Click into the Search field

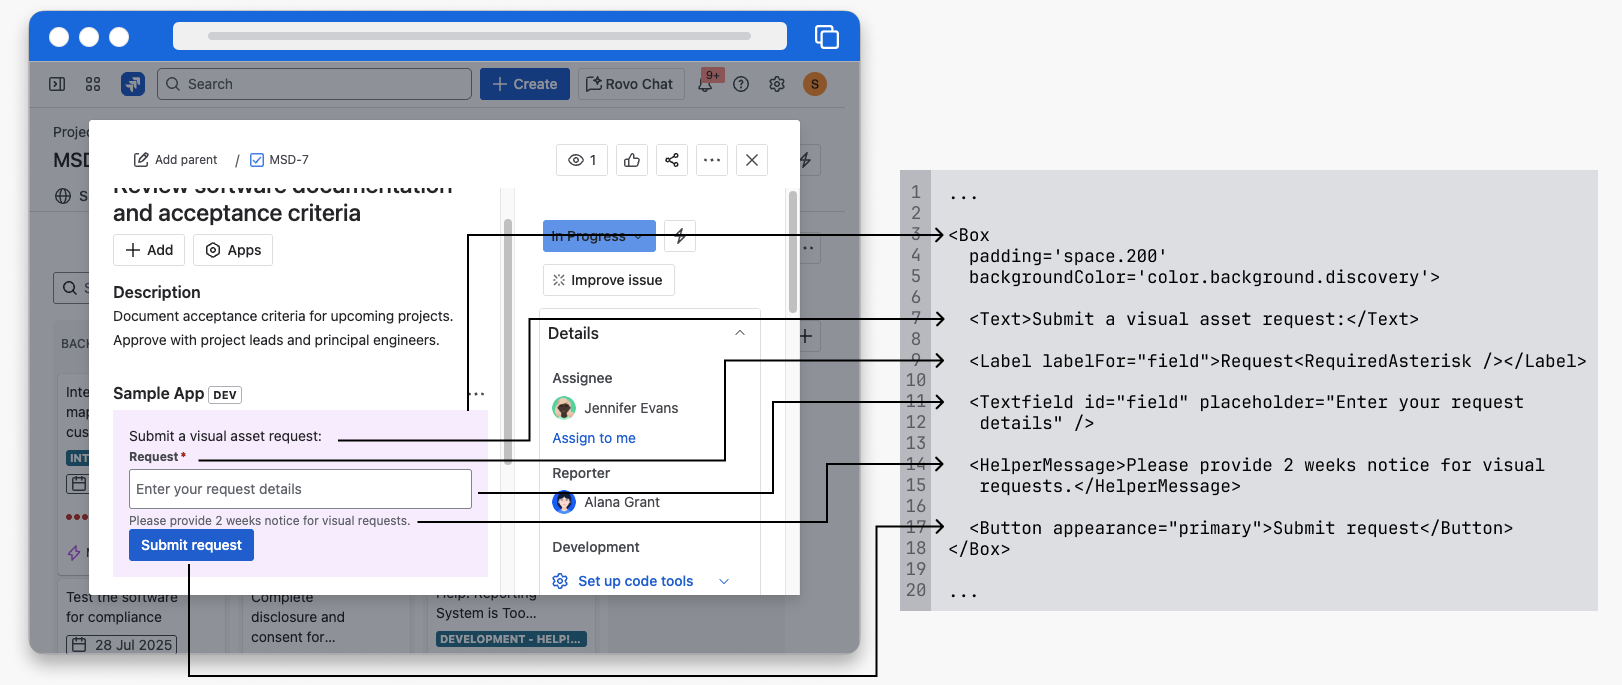click(x=314, y=84)
